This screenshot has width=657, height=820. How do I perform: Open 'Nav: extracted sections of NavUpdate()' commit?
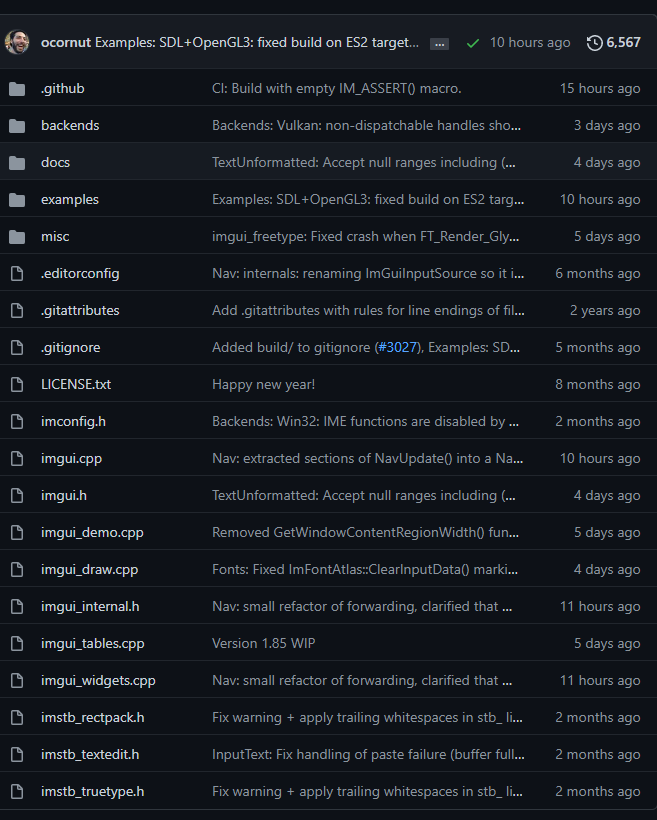(x=367, y=459)
